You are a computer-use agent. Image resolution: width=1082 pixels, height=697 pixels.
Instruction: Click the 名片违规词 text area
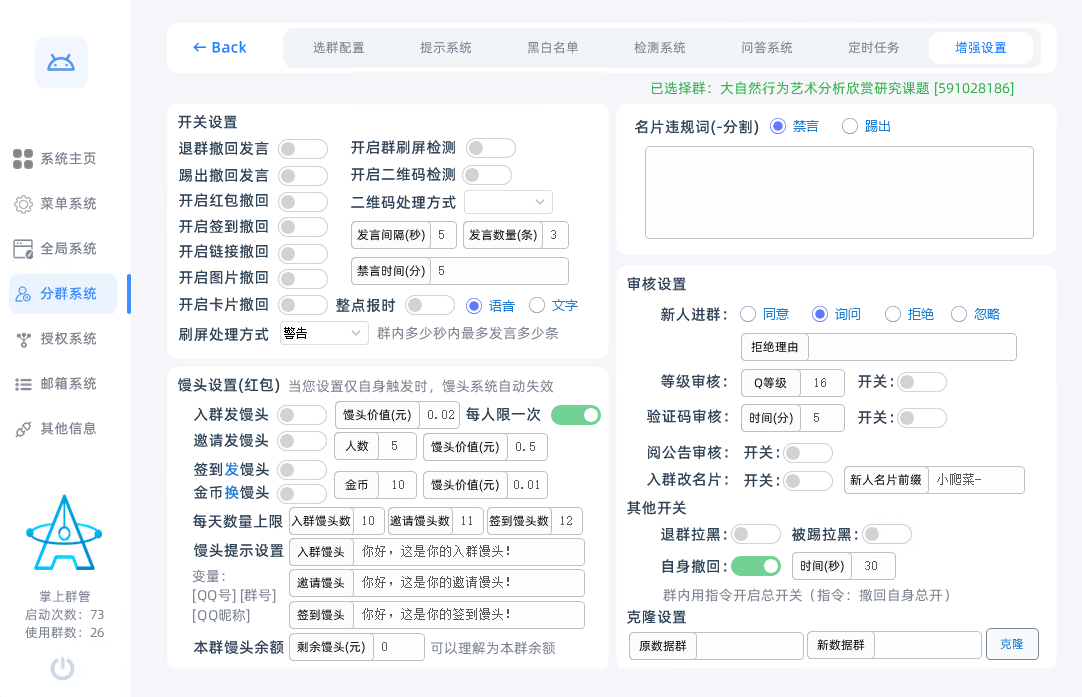point(839,193)
